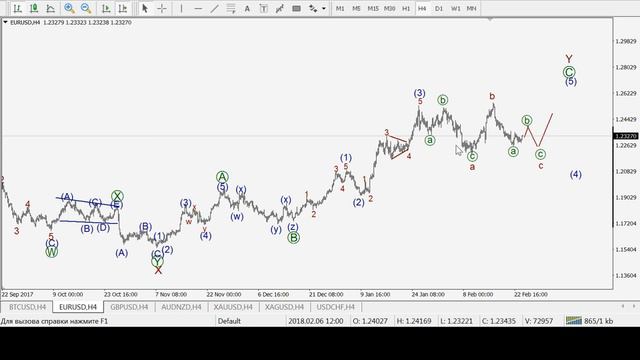Click the 1.29829 price scale label
This screenshot has width=640, height=360.
pos(626,41)
